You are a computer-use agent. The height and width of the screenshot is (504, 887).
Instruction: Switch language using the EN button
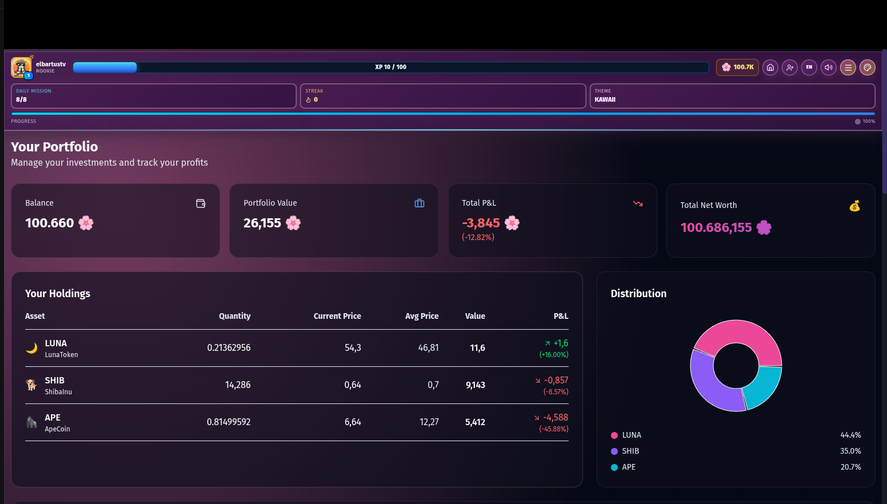(x=809, y=67)
